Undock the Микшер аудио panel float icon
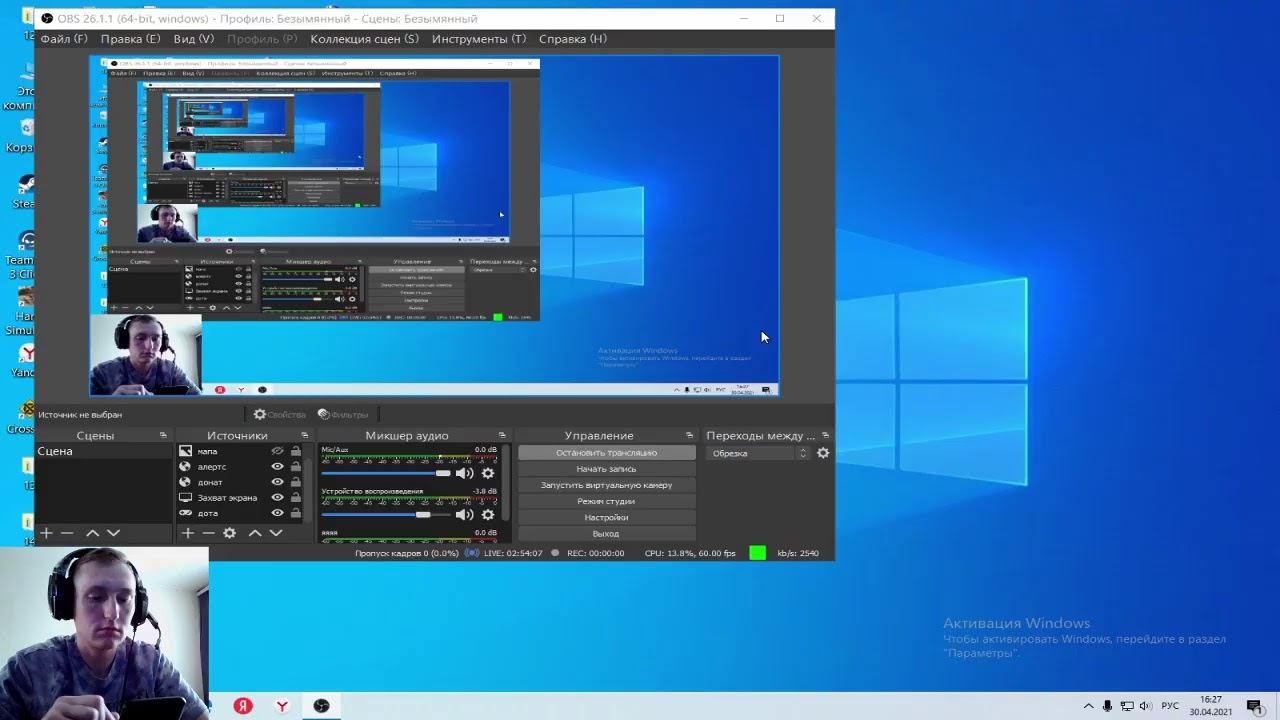 click(502, 435)
